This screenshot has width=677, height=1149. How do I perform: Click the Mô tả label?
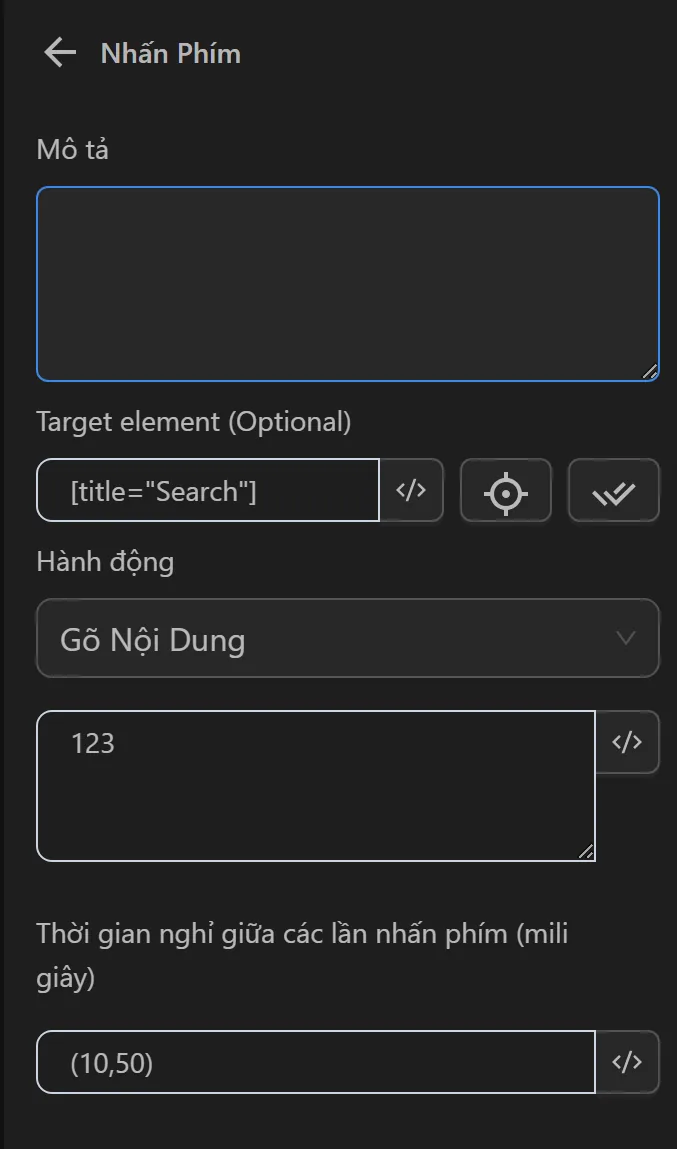point(73,150)
